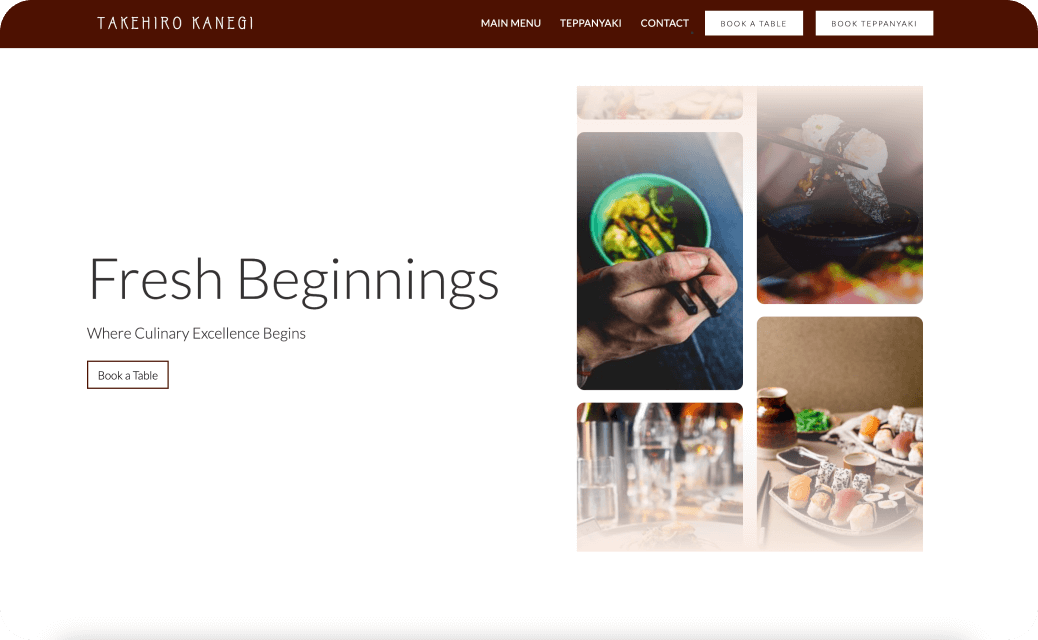
Task: Open the green bowl with chopsticks photo
Action: [x=659, y=261]
